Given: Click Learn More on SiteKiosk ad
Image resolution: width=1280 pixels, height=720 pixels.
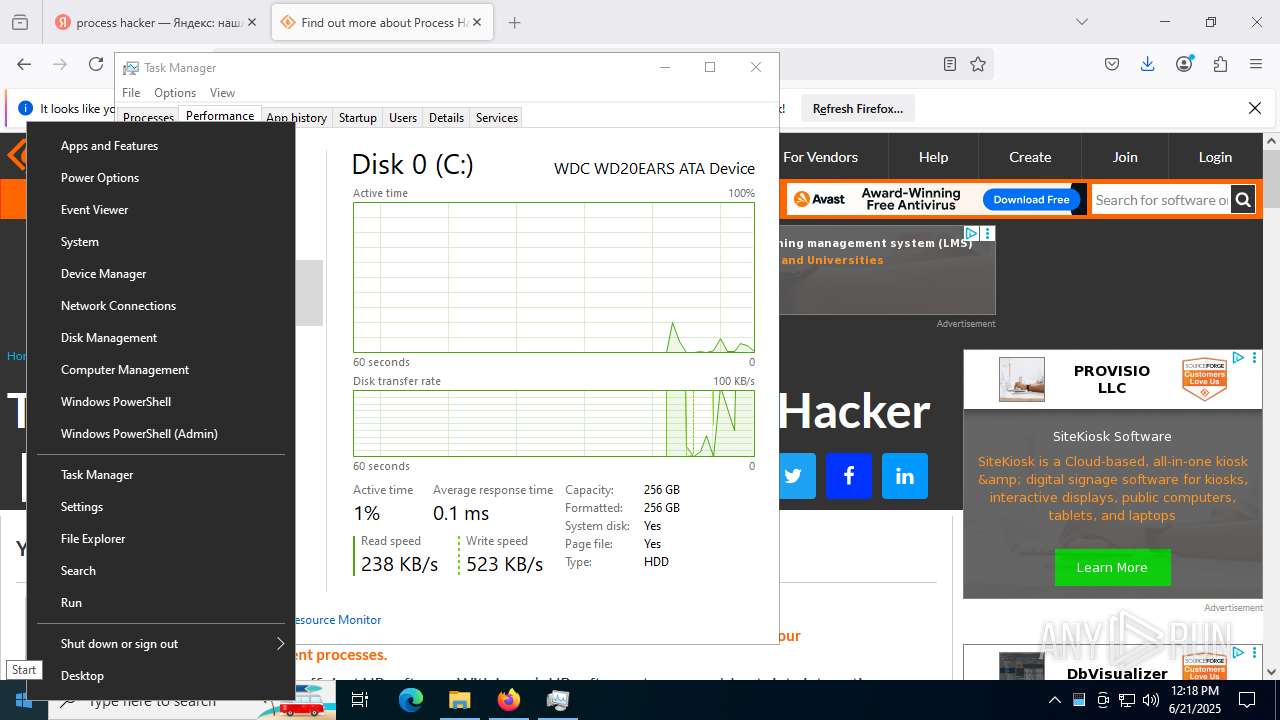Looking at the screenshot, I should [1112, 567].
